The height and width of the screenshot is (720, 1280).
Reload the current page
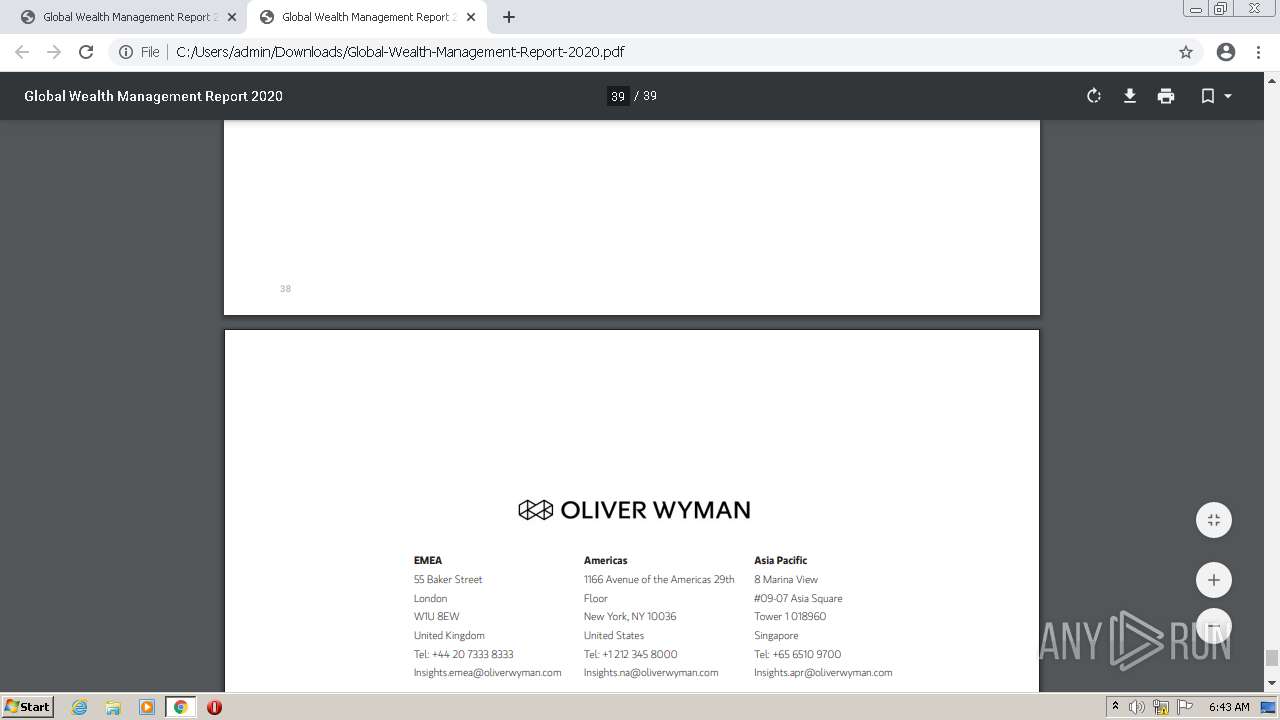(86, 52)
